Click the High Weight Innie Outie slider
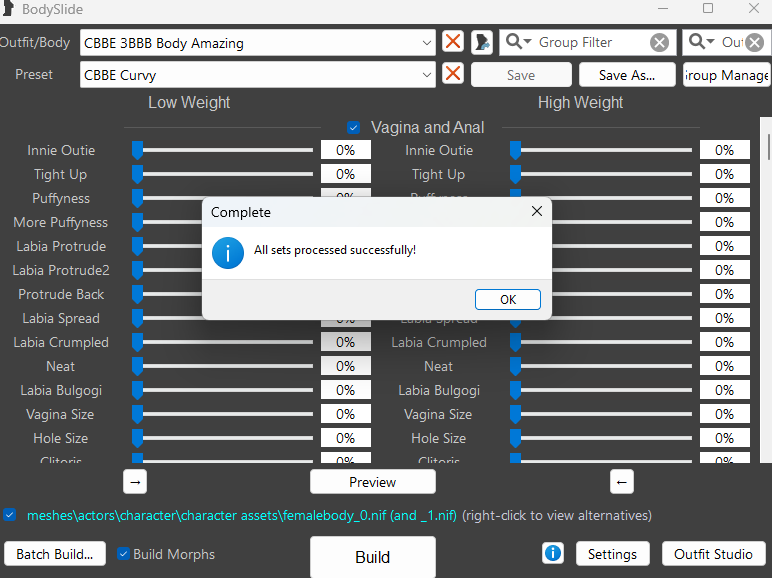The width and height of the screenshot is (772, 578). 601,150
